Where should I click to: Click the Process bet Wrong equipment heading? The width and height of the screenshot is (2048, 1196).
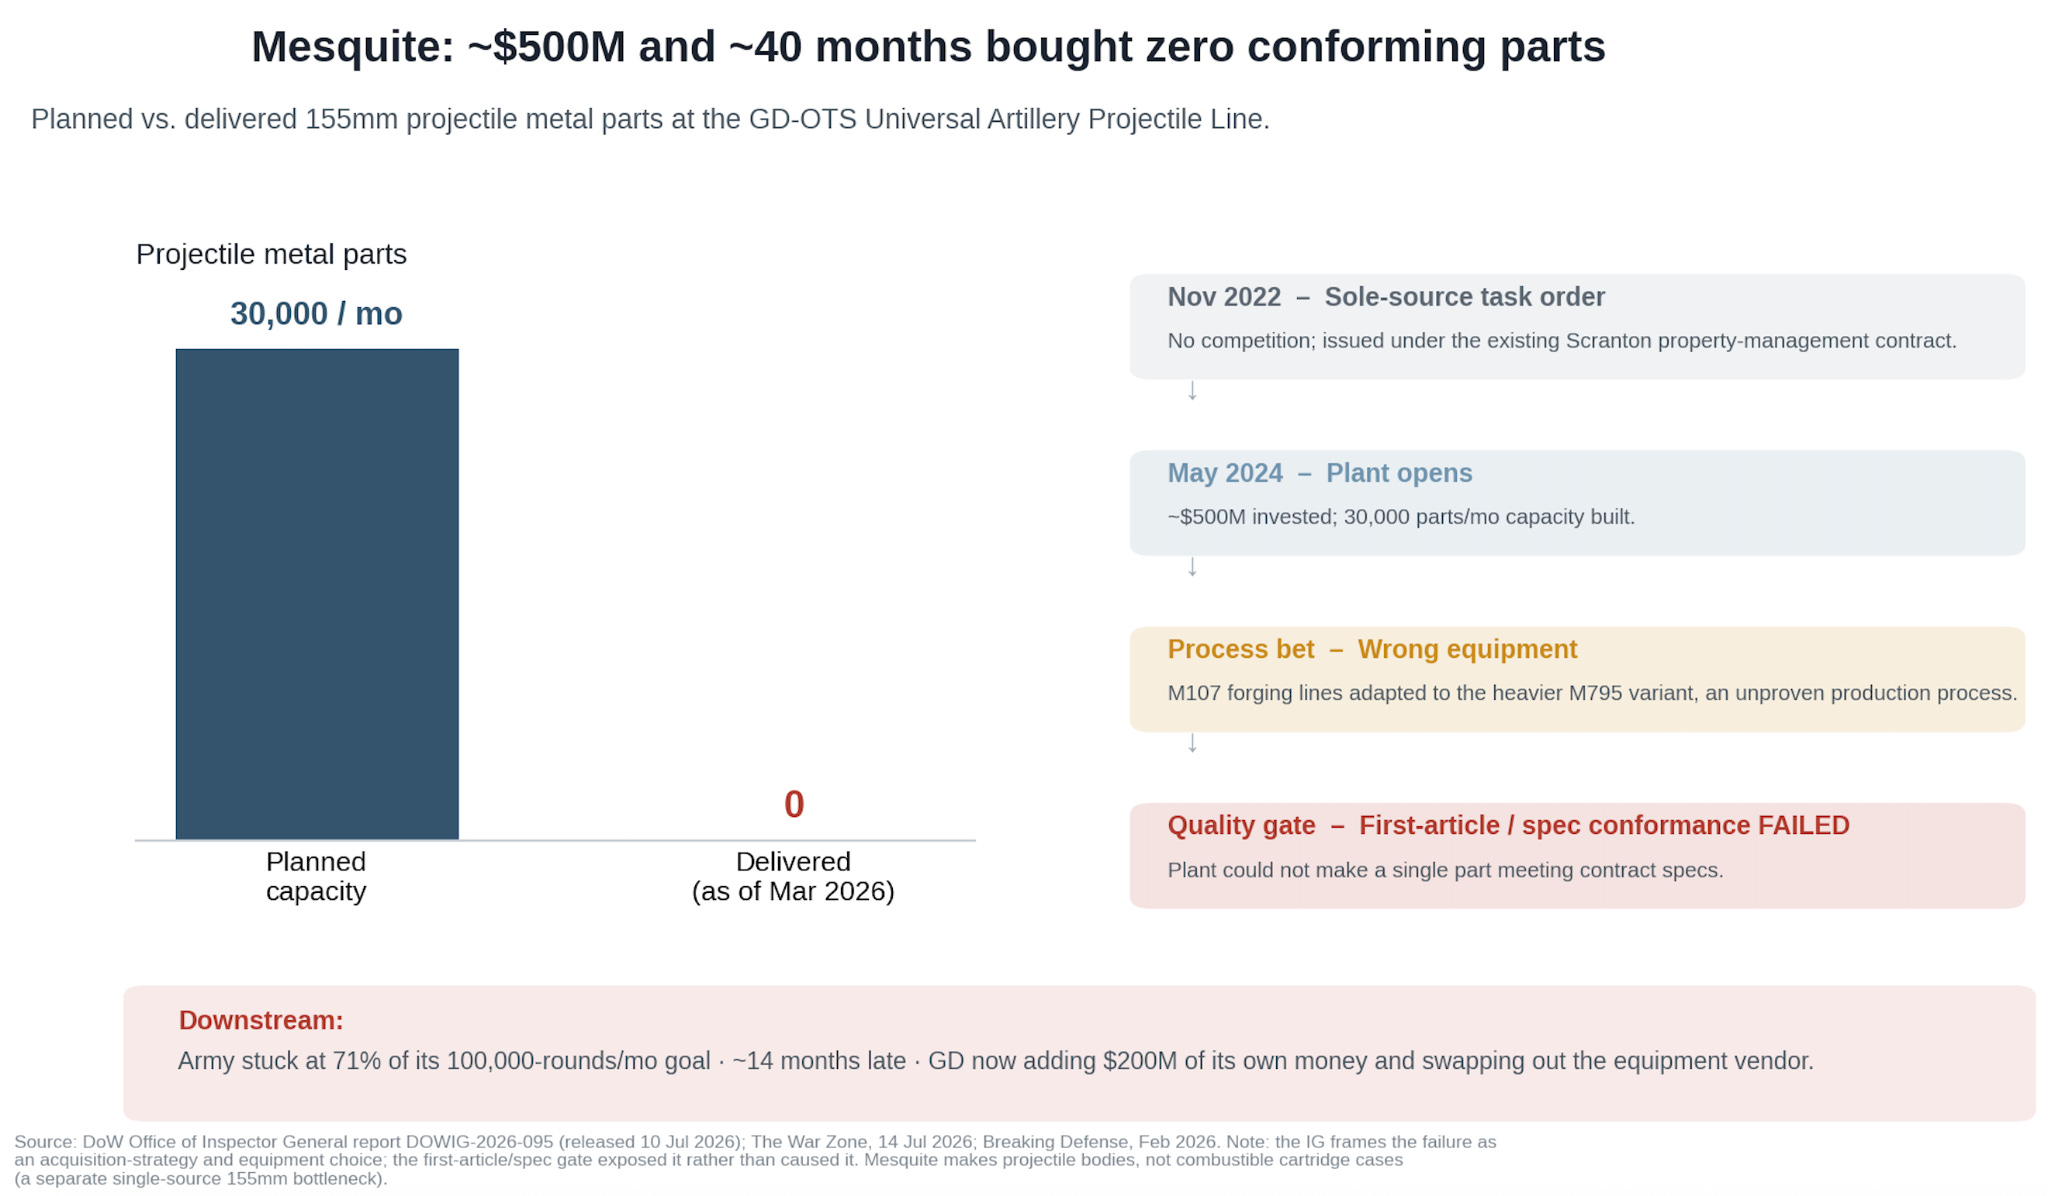1372,649
